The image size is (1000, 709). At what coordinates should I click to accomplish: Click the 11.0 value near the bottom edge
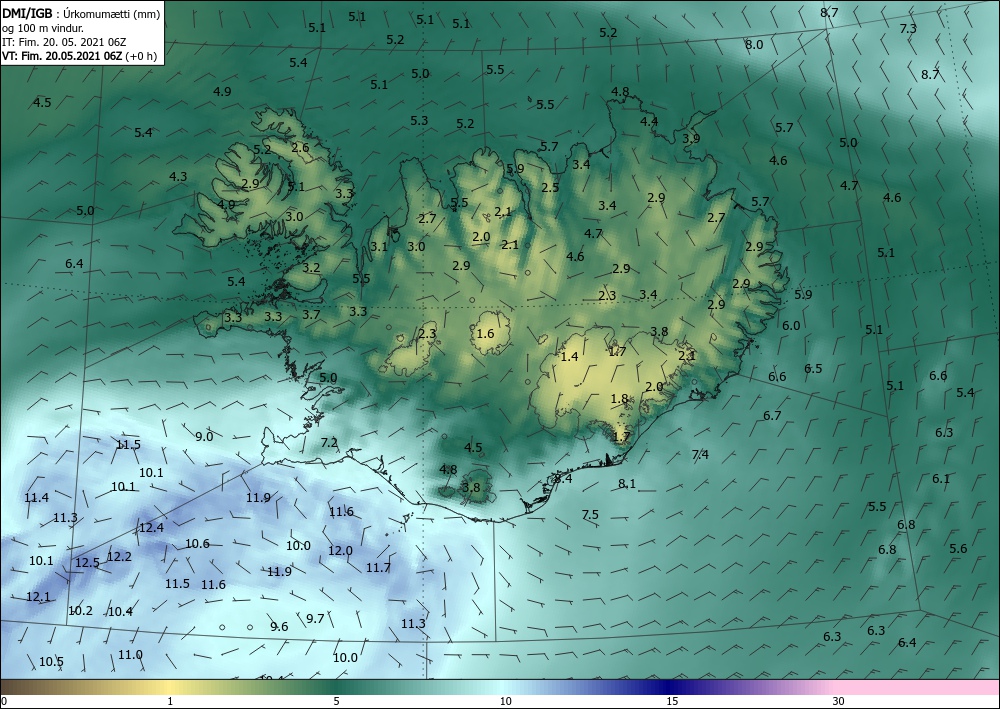tap(130, 654)
